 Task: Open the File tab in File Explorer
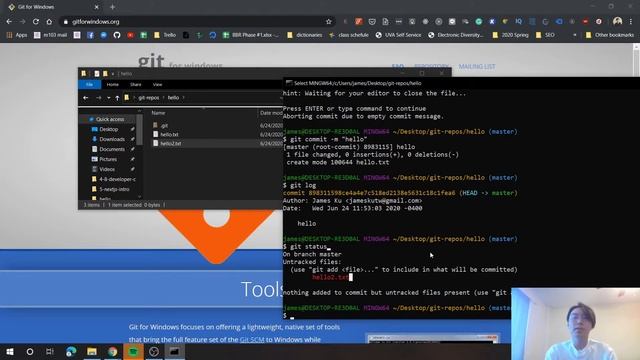[x=89, y=84]
